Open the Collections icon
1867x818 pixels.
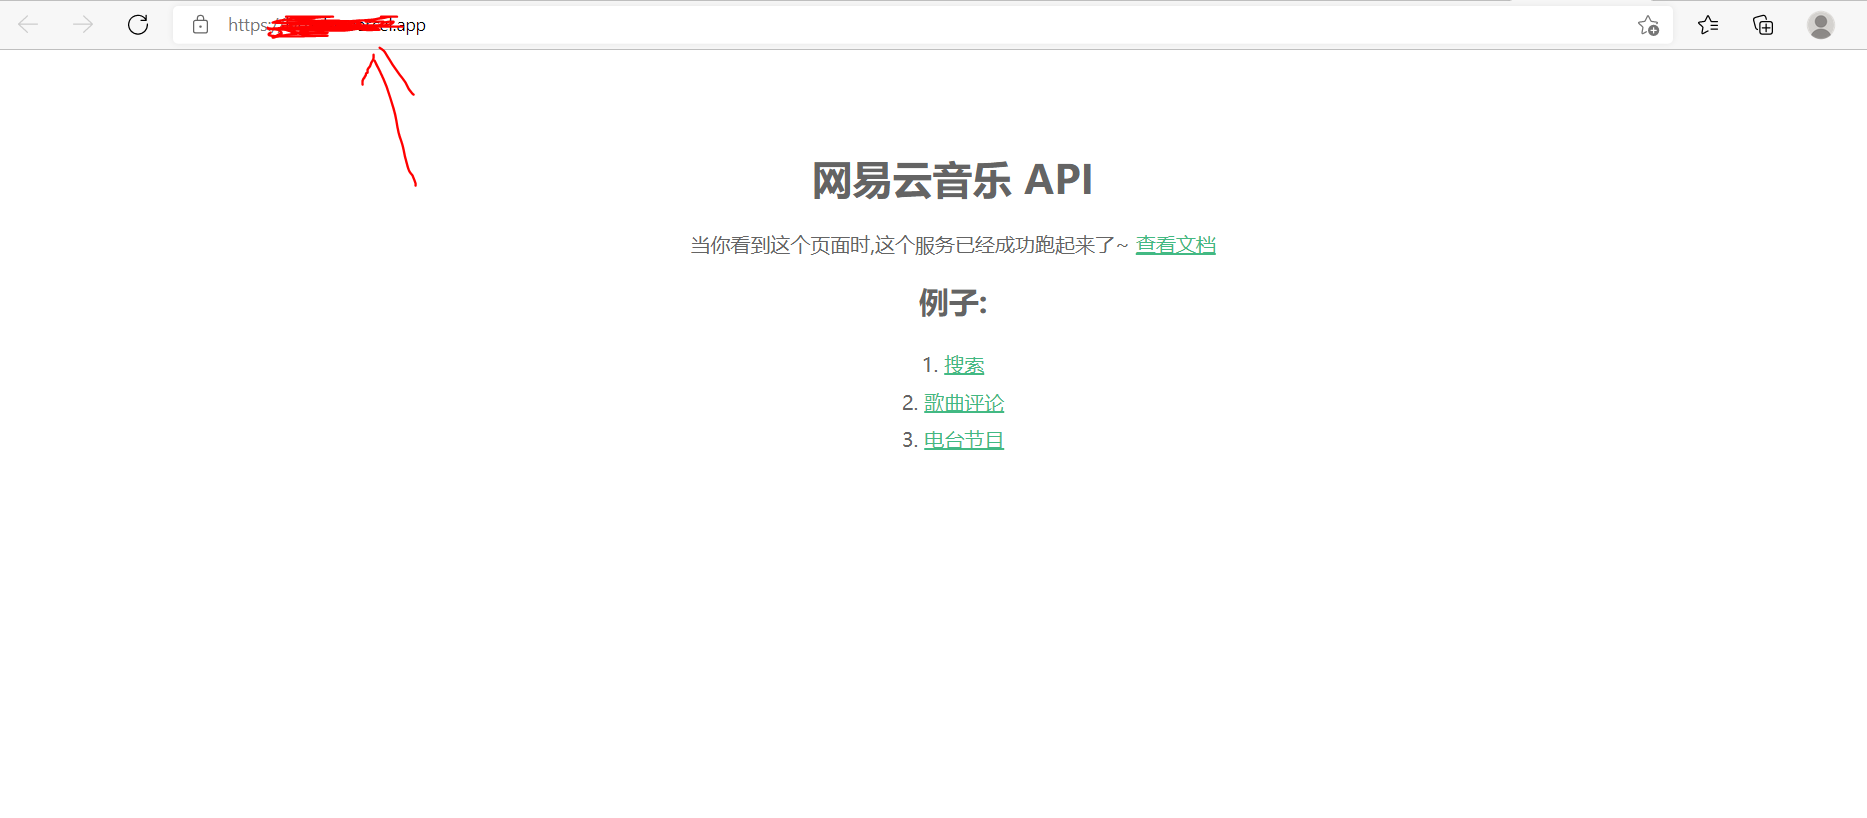[1763, 25]
